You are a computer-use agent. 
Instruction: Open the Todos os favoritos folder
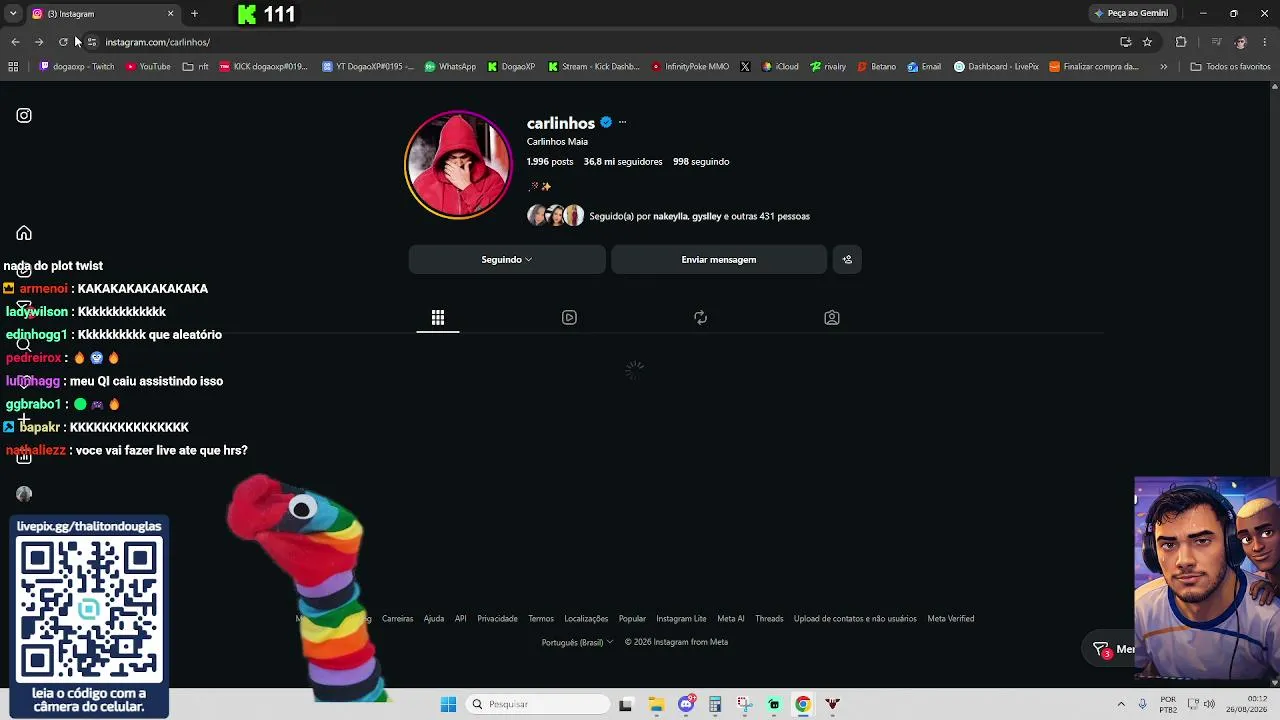click(x=1230, y=67)
